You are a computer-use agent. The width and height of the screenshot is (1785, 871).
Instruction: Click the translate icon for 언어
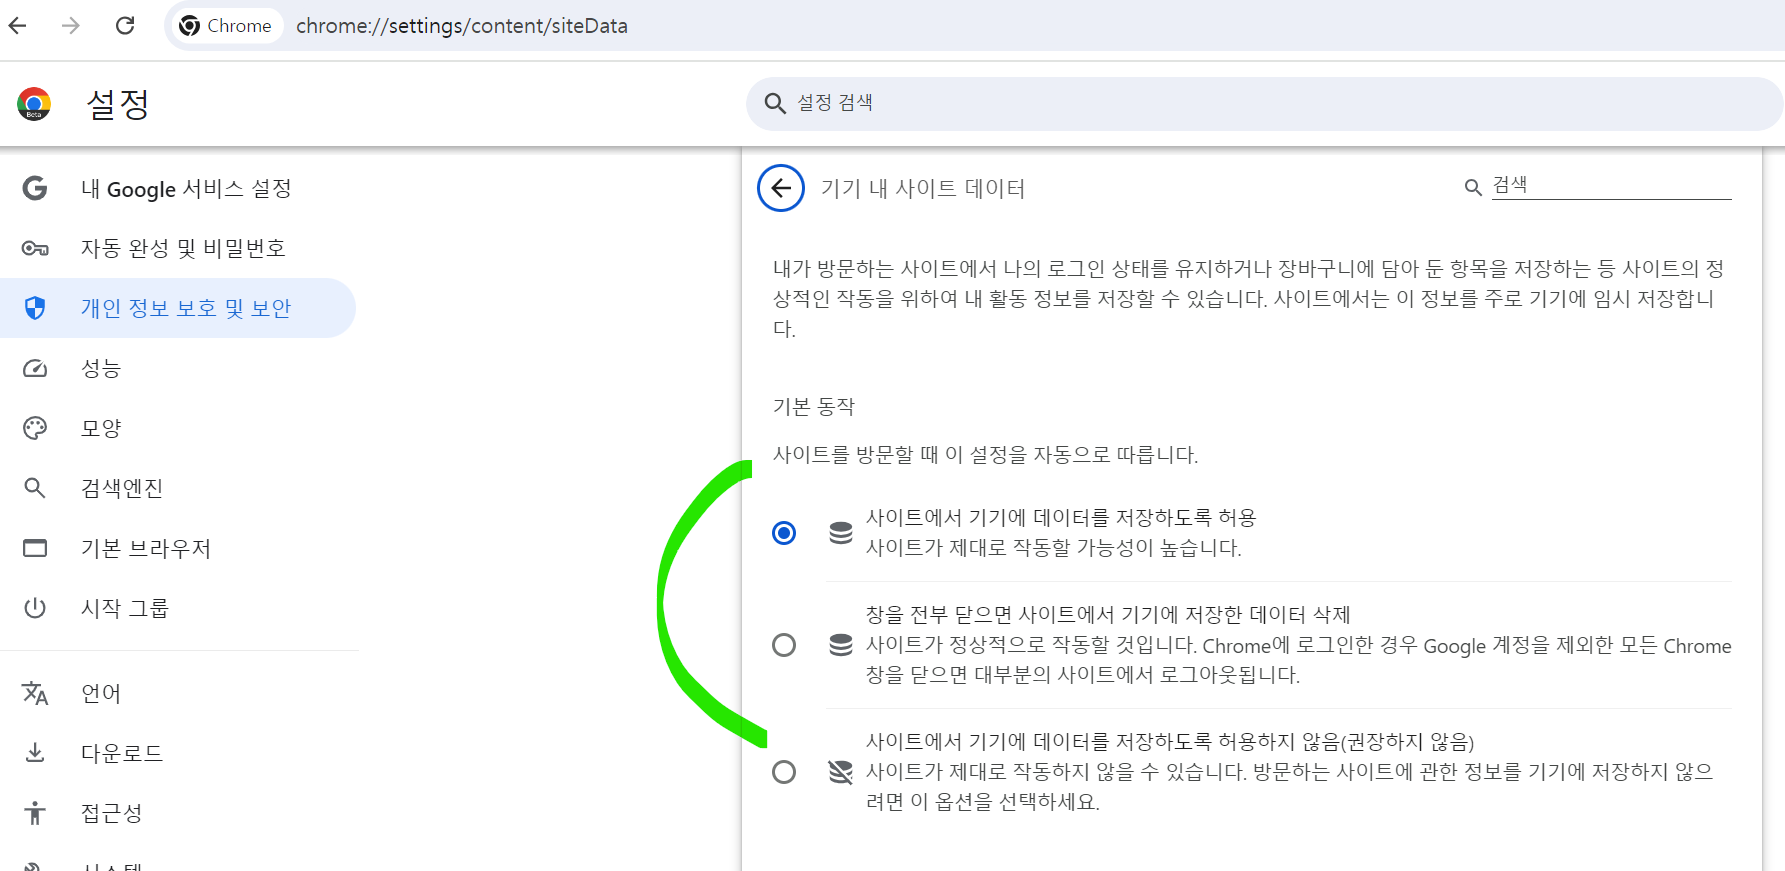coord(35,693)
